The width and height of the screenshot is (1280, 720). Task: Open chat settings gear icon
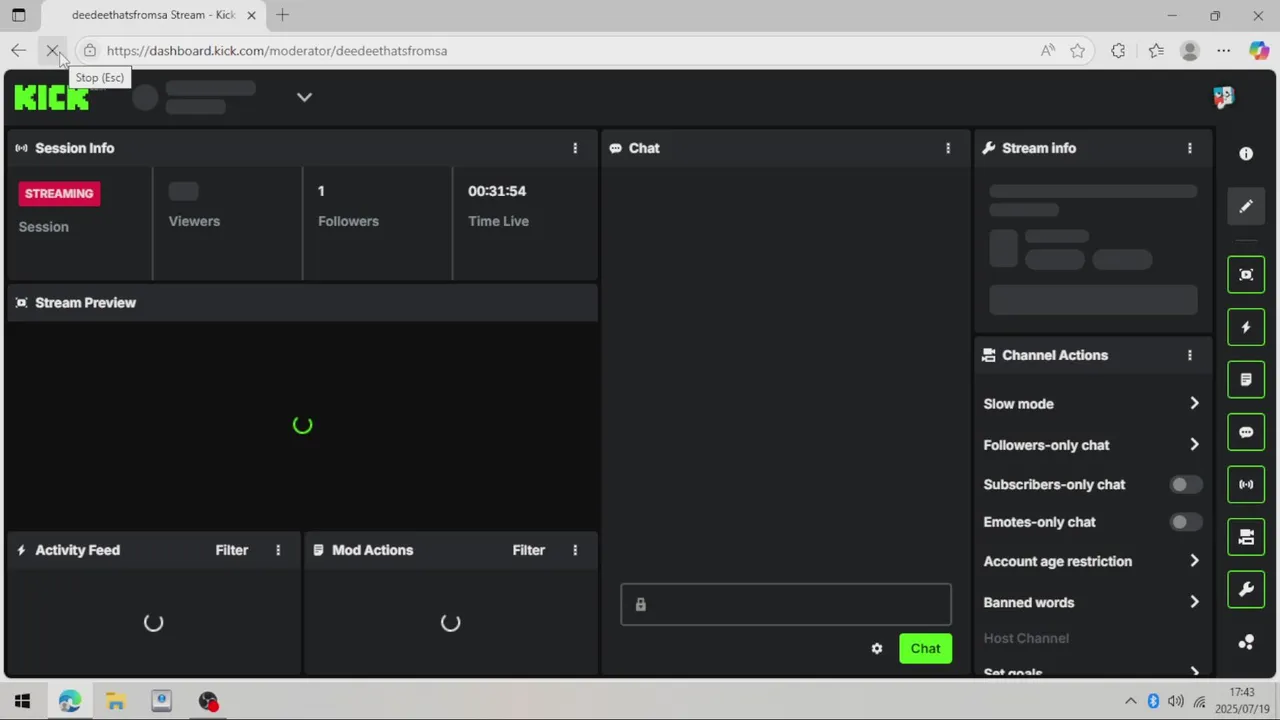coord(877,649)
